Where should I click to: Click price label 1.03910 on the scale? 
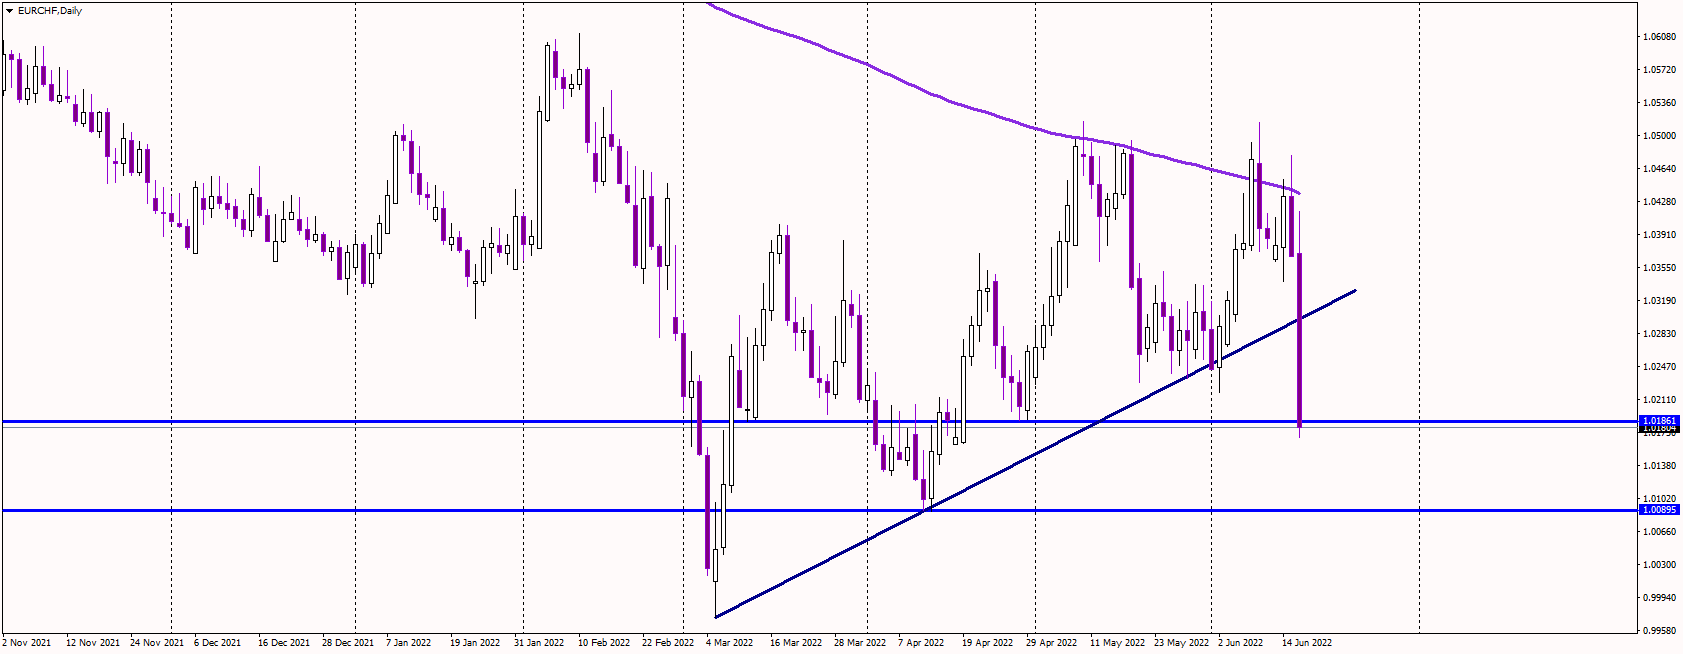tap(1659, 235)
